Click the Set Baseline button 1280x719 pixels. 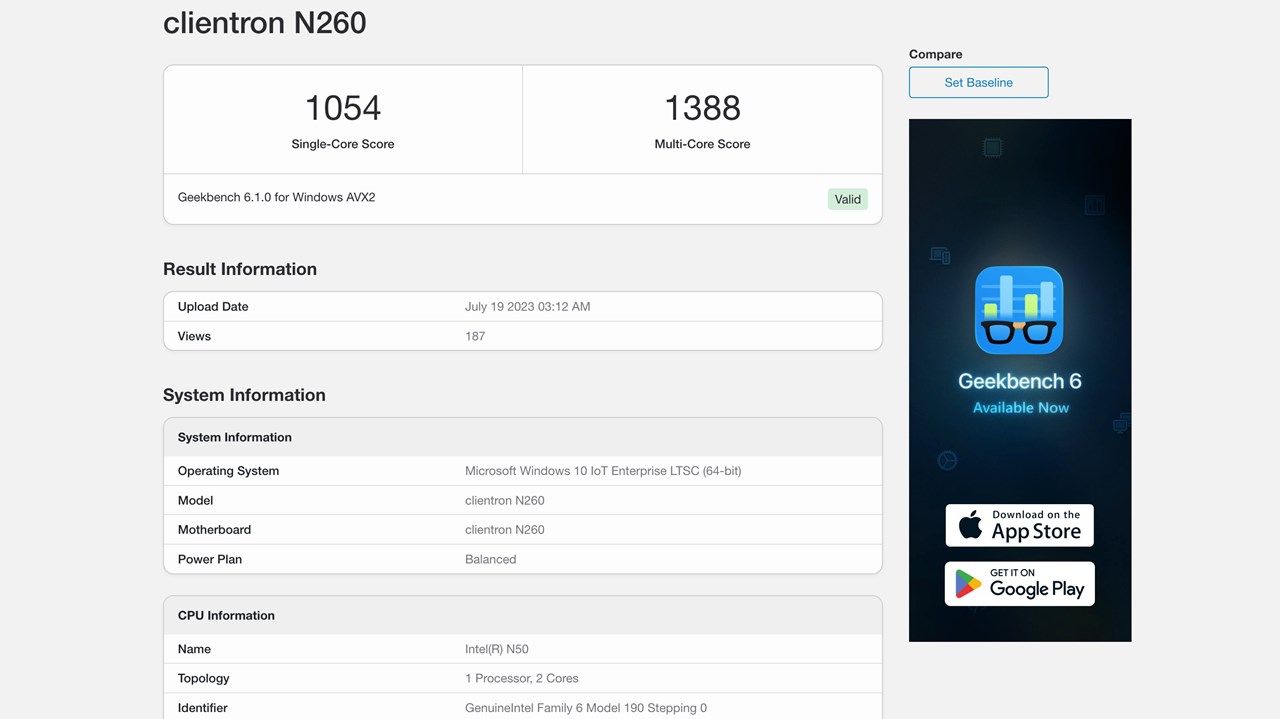point(978,82)
